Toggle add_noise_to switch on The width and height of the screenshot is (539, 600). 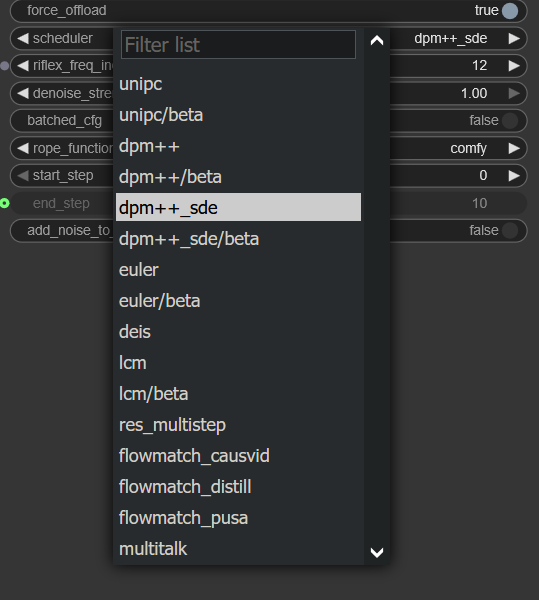point(510,230)
